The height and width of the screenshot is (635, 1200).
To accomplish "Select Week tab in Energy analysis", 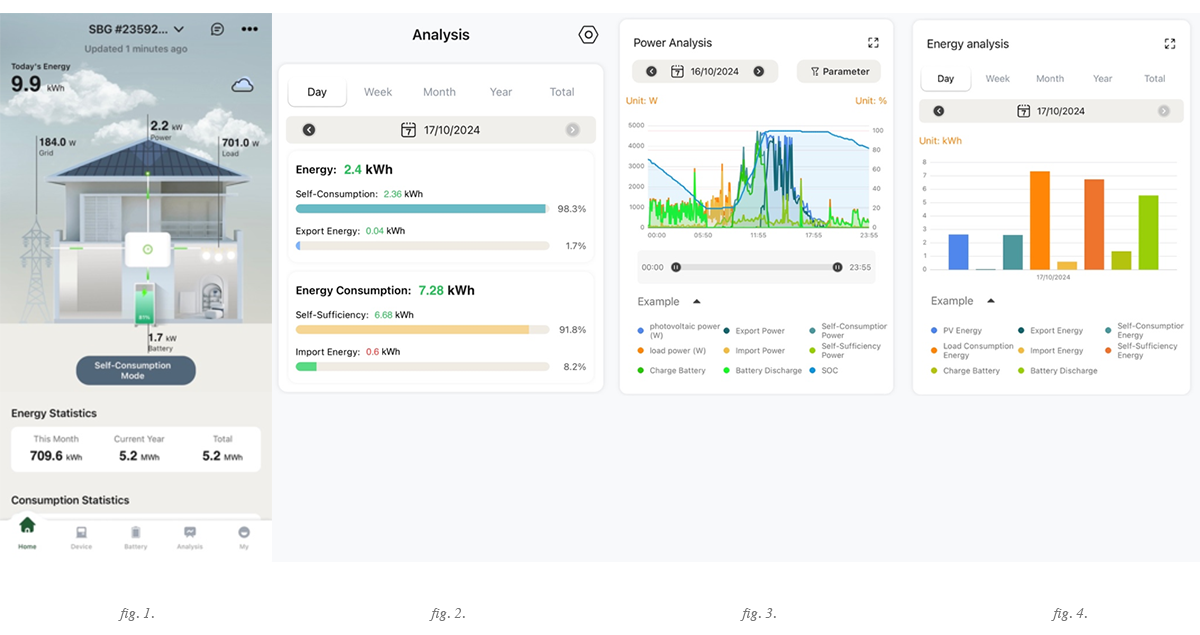I will tap(998, 79).
